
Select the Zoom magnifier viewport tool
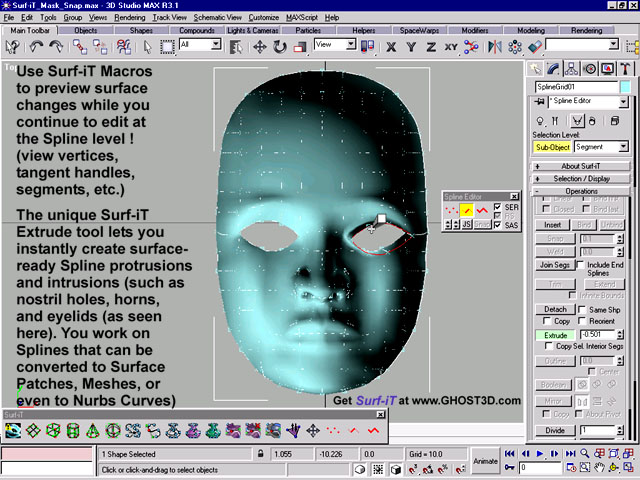pos(585,453)
